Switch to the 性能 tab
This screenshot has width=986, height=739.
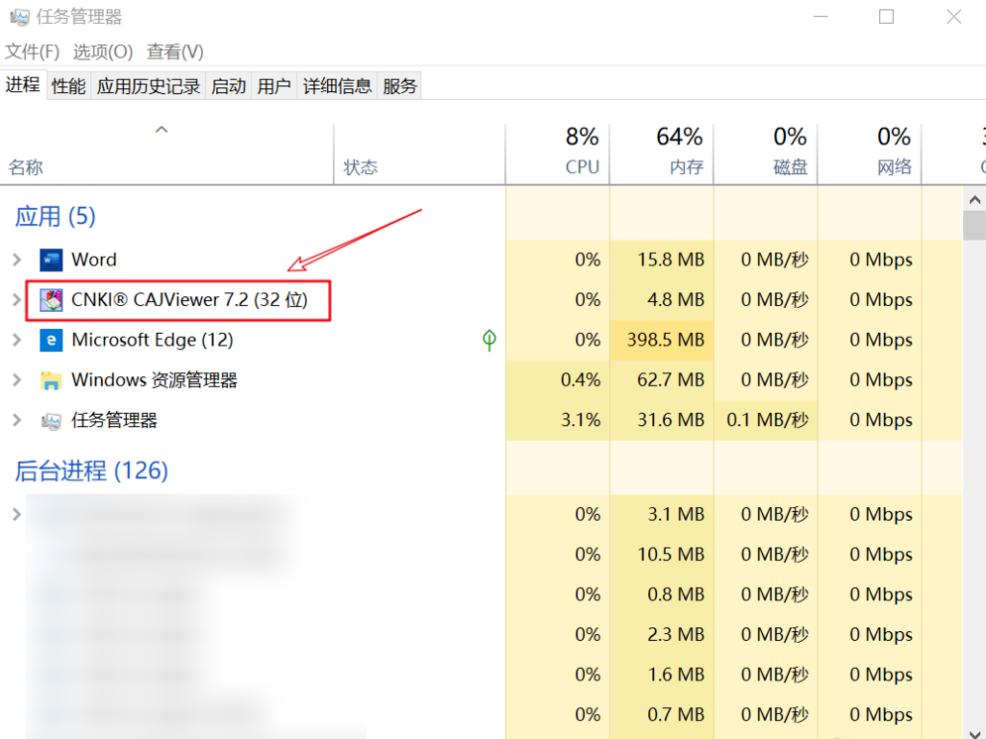(x=69, y=86)
